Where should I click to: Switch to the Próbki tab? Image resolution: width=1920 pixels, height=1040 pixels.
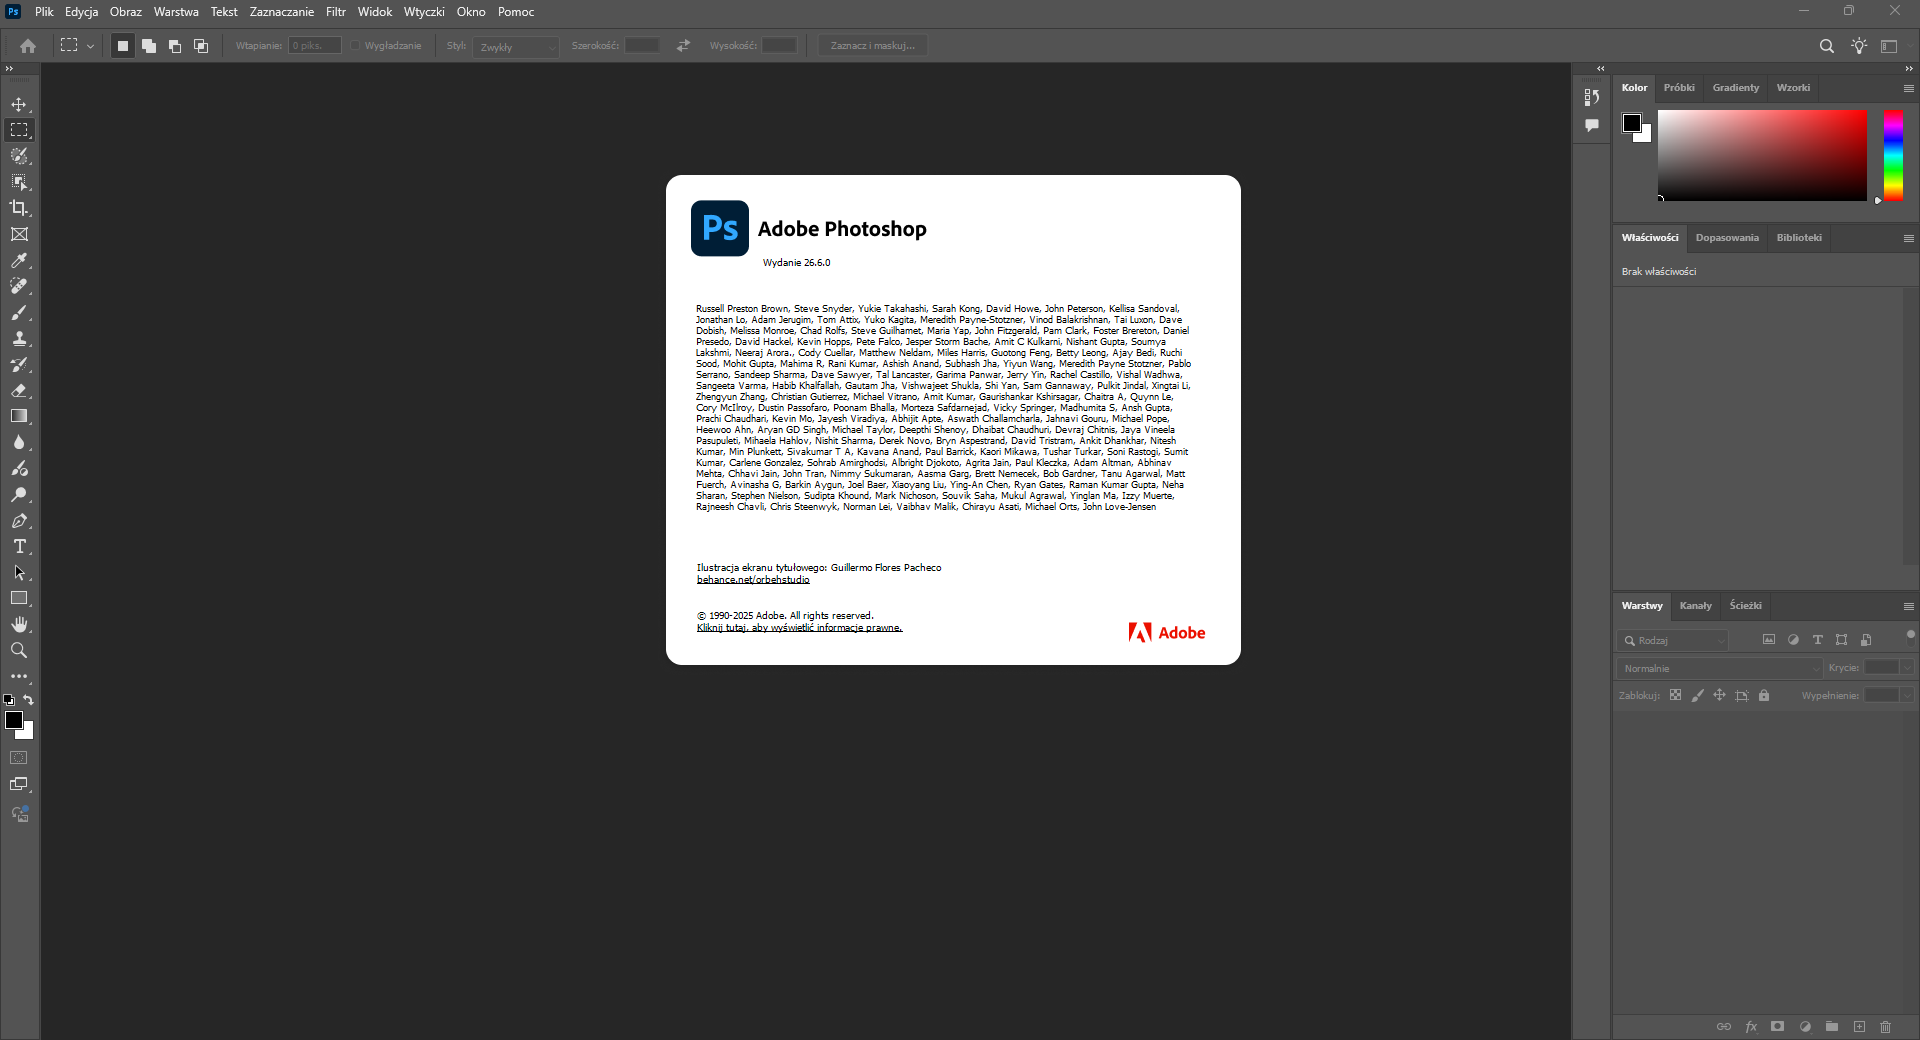pyautogui.click(x=1679, y=88)
